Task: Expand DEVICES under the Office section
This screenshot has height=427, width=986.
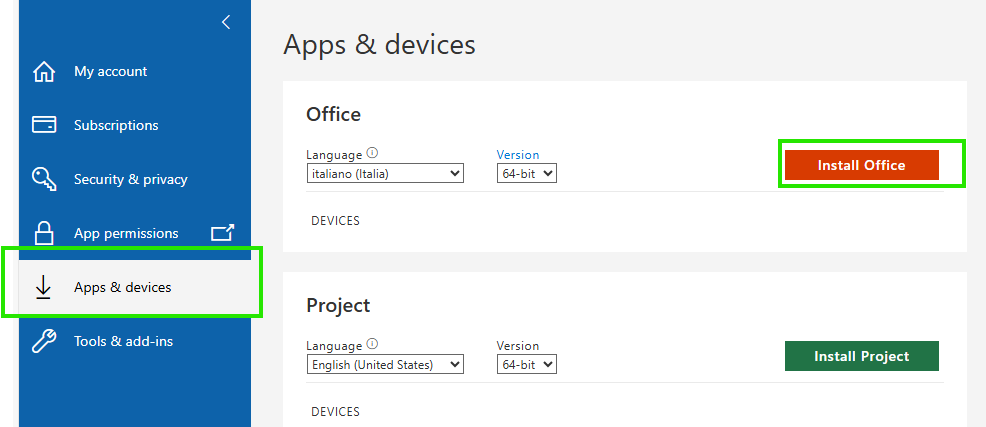Action: [x=335, y=221]
